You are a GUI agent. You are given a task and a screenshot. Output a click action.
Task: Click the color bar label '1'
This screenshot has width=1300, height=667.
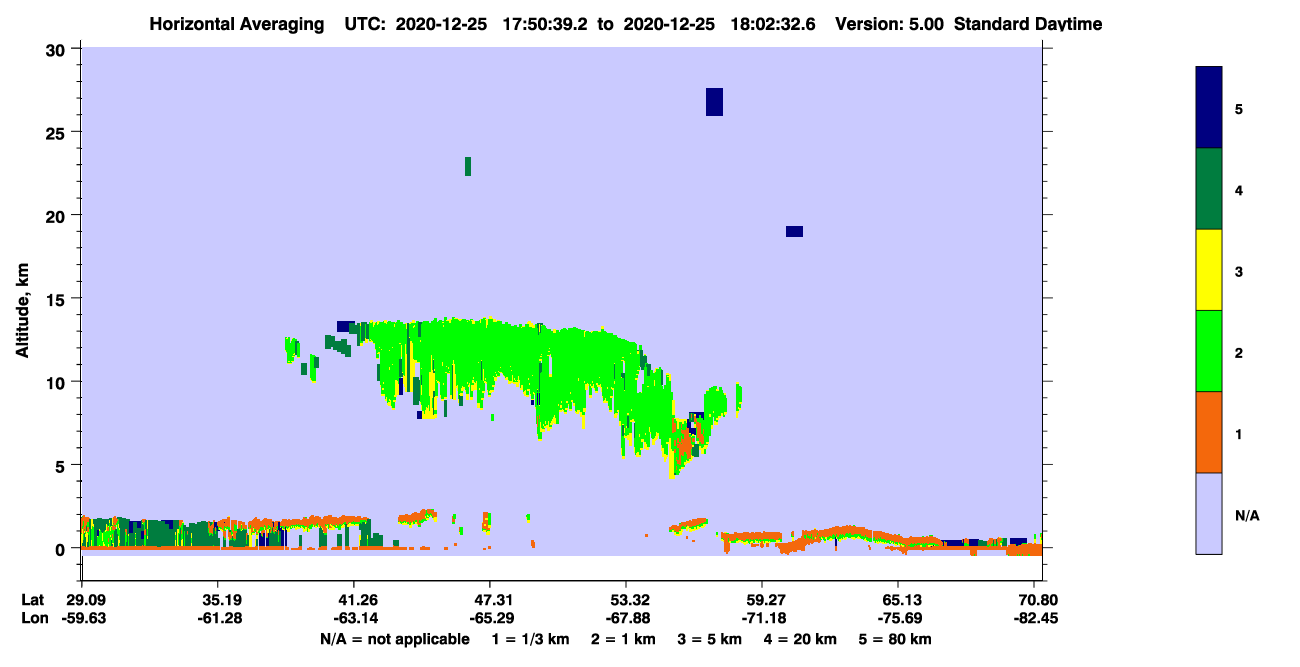[x=1239, y=434]
